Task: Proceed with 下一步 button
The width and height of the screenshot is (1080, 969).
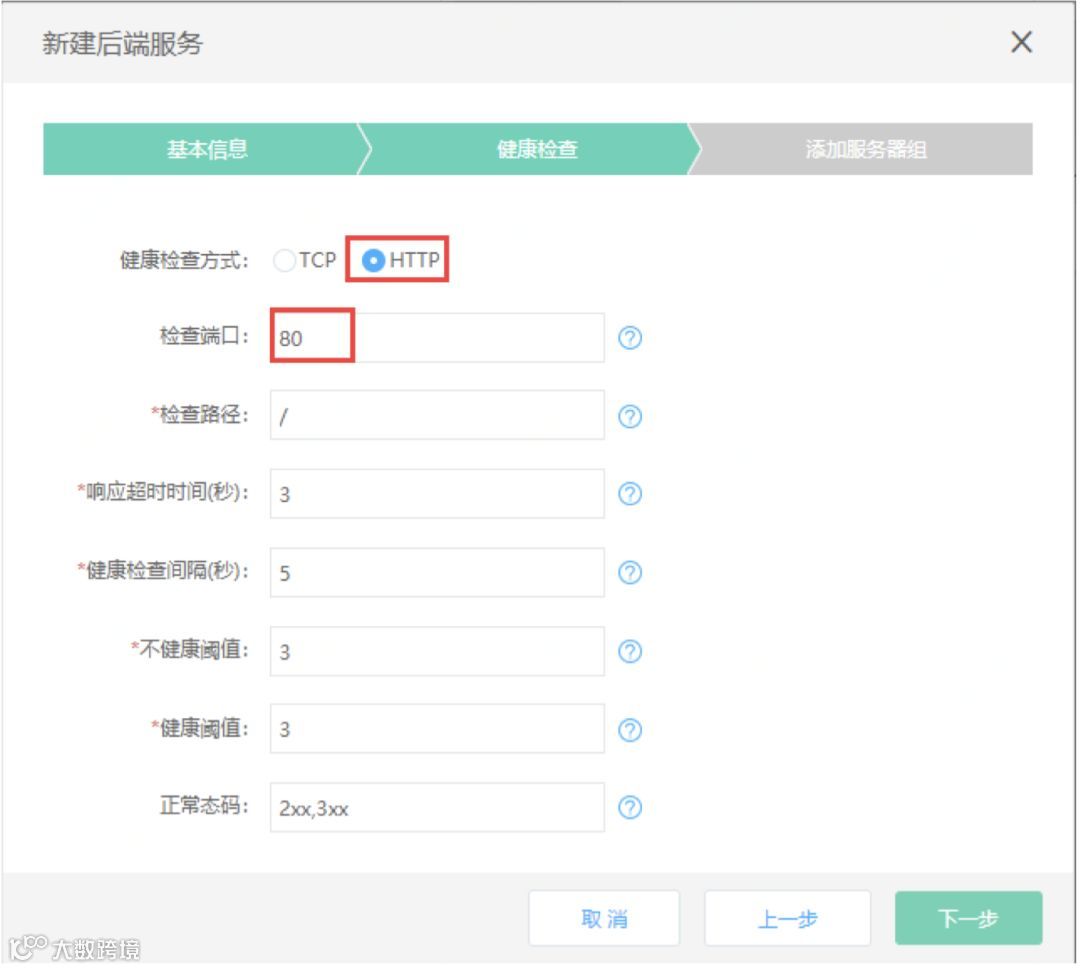Action: tap(968, 919)
